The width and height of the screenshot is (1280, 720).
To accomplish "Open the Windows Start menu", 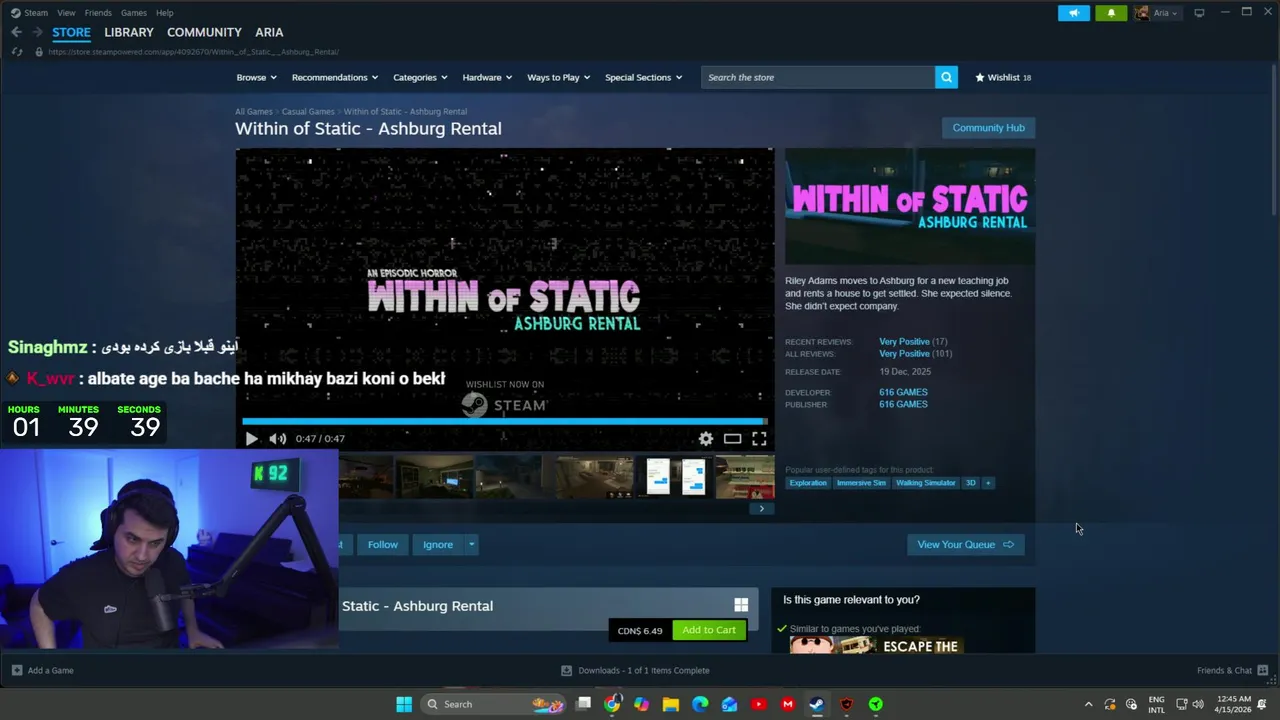I will [x=404, y=704].
